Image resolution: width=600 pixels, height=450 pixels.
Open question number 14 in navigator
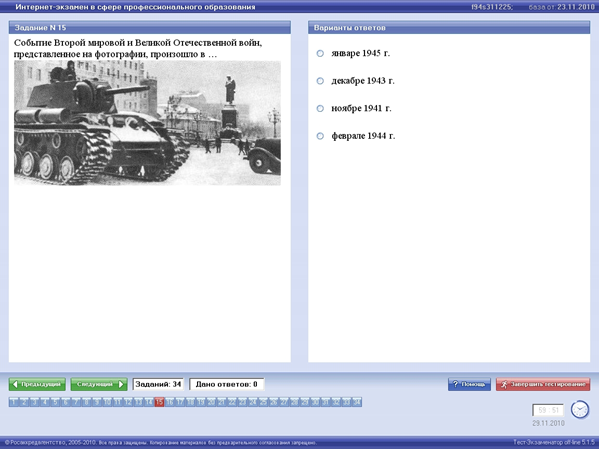149,402
